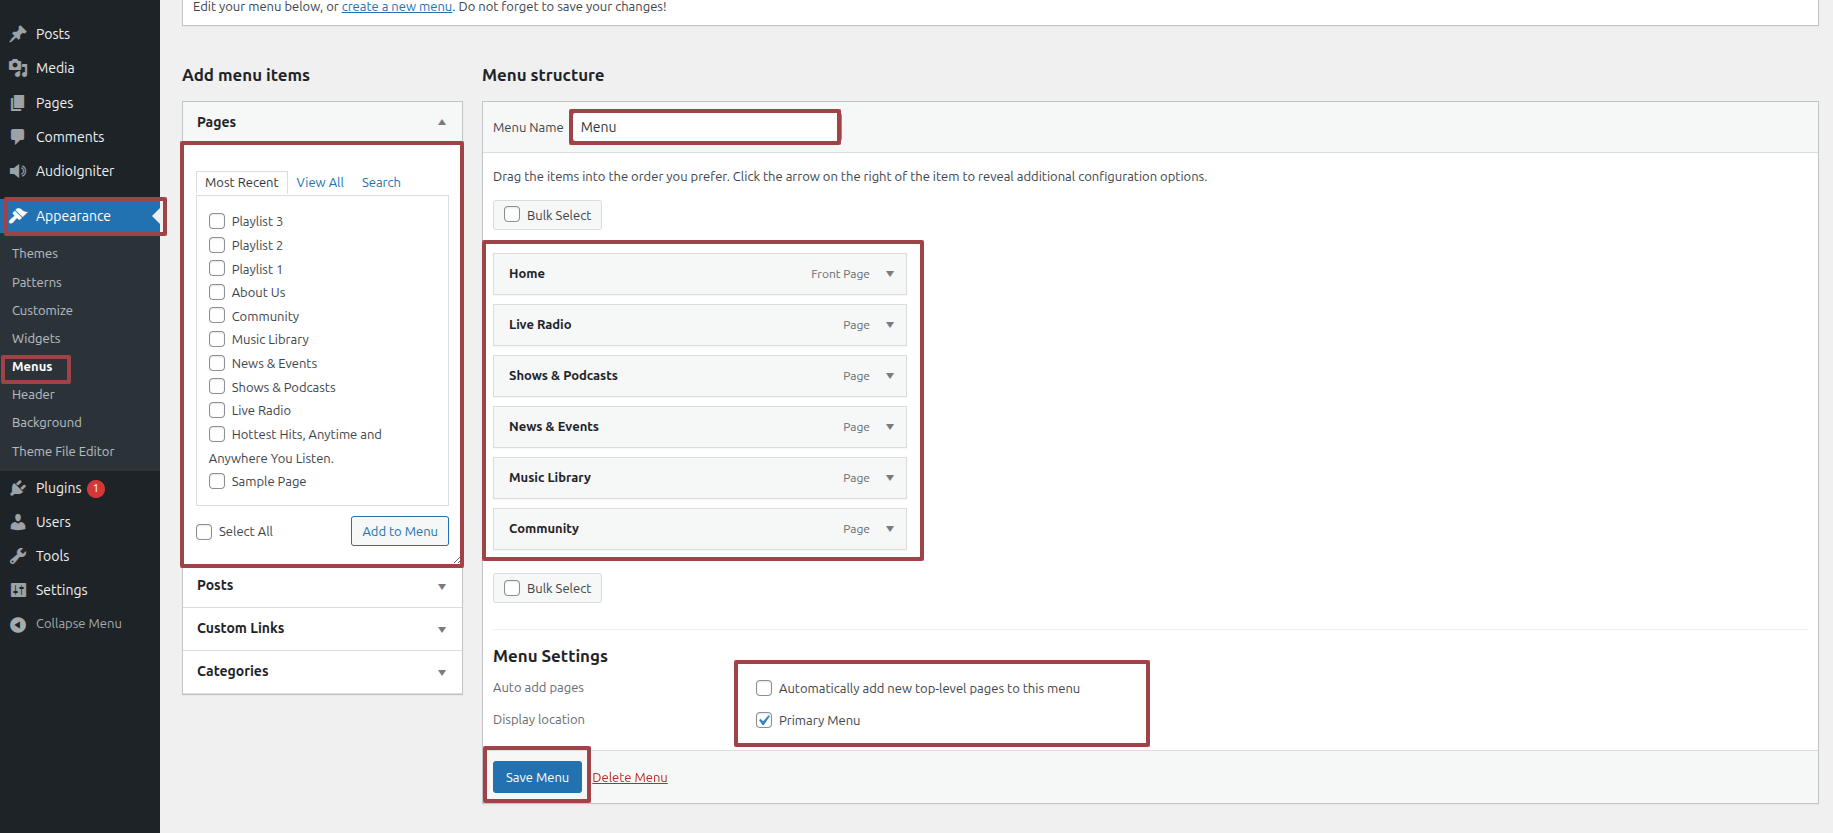Expand the Home menu item options

(890, 274)
